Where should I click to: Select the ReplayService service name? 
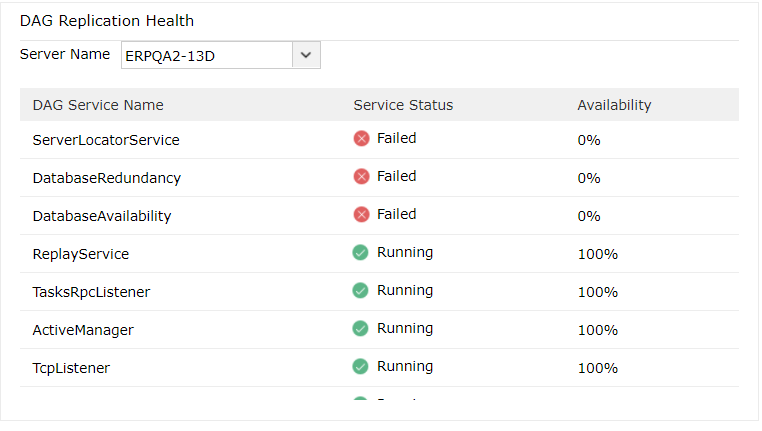coord(81,254)
